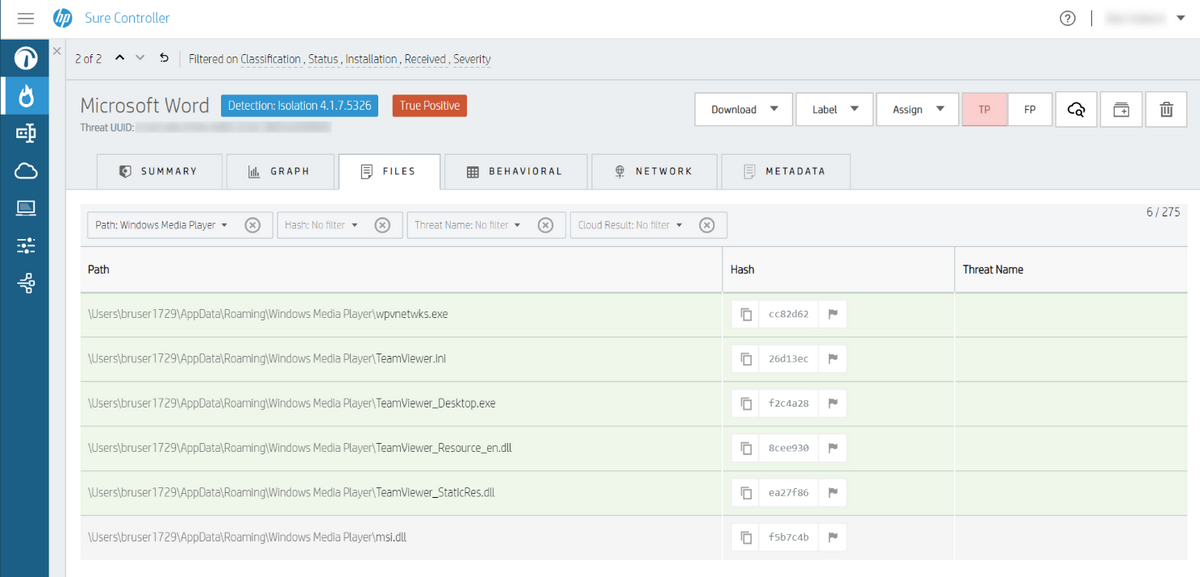Open the cloud sidebar icon
Viewport: 1200px width, 577px height.
26,171
